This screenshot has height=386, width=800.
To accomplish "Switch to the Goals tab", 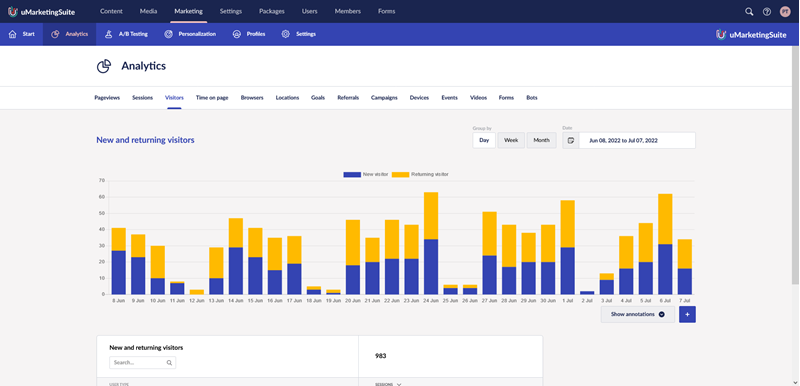I will (x=318, y=98).
